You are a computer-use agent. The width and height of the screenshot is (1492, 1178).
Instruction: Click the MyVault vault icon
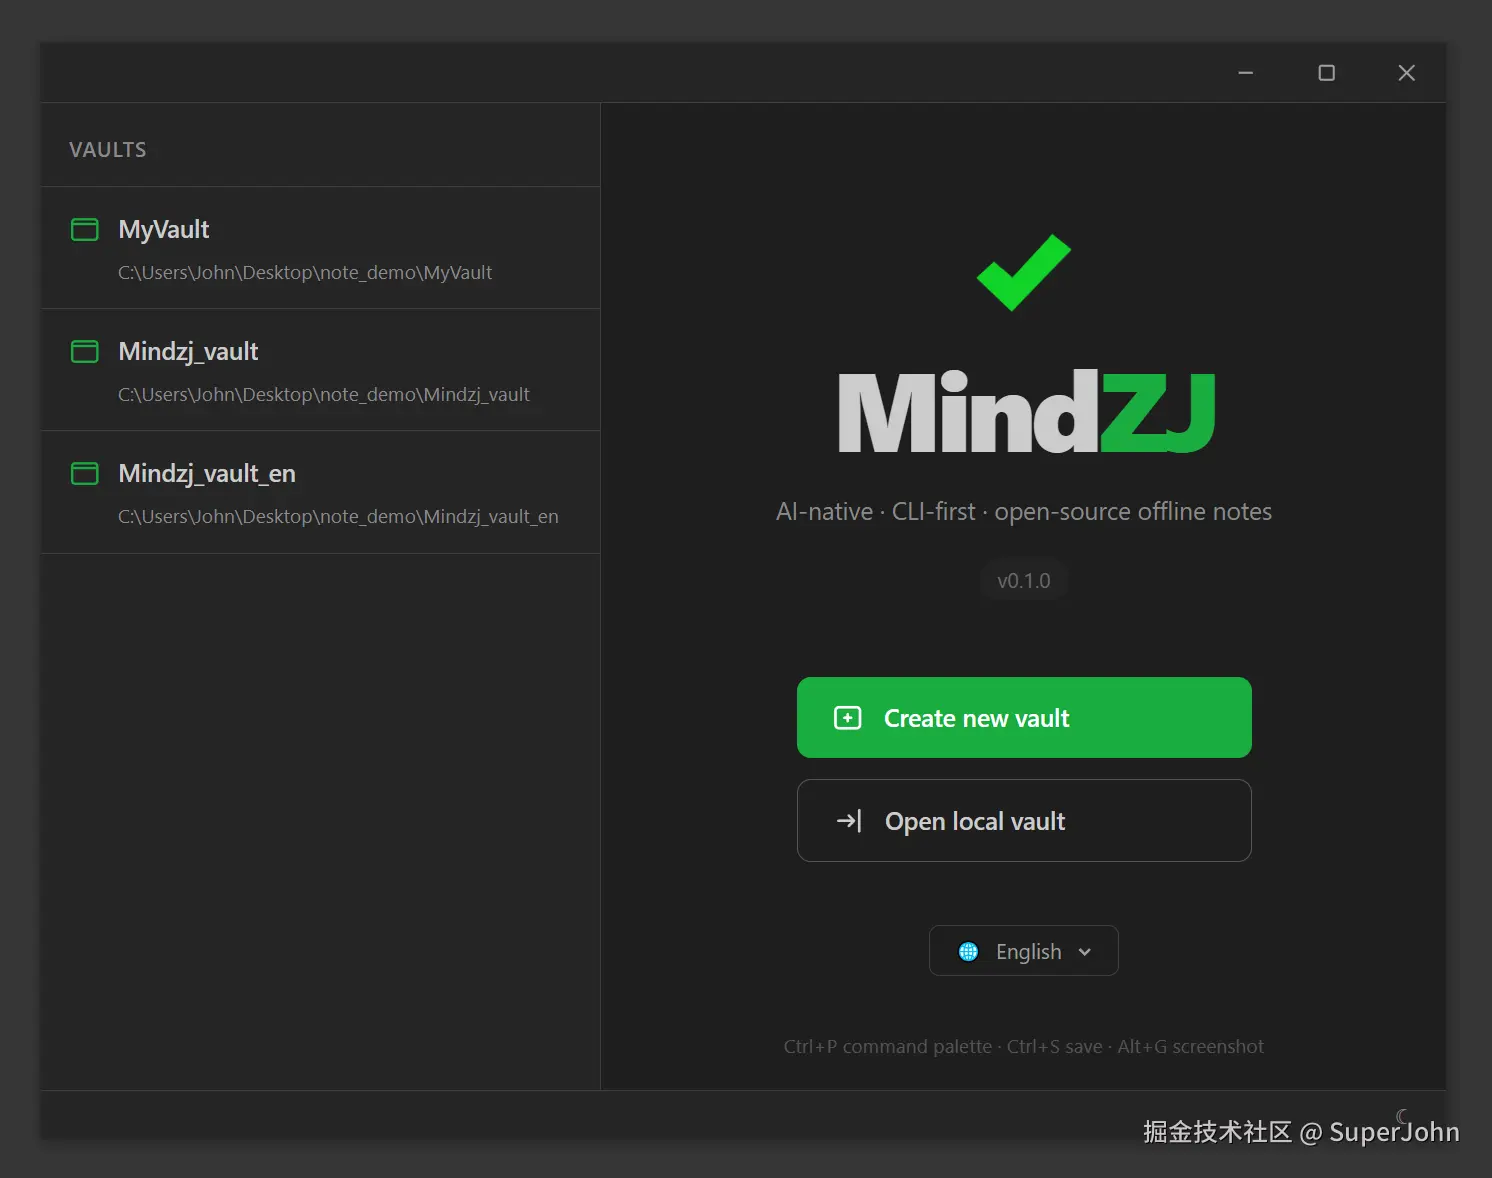(x=84, y=229)
